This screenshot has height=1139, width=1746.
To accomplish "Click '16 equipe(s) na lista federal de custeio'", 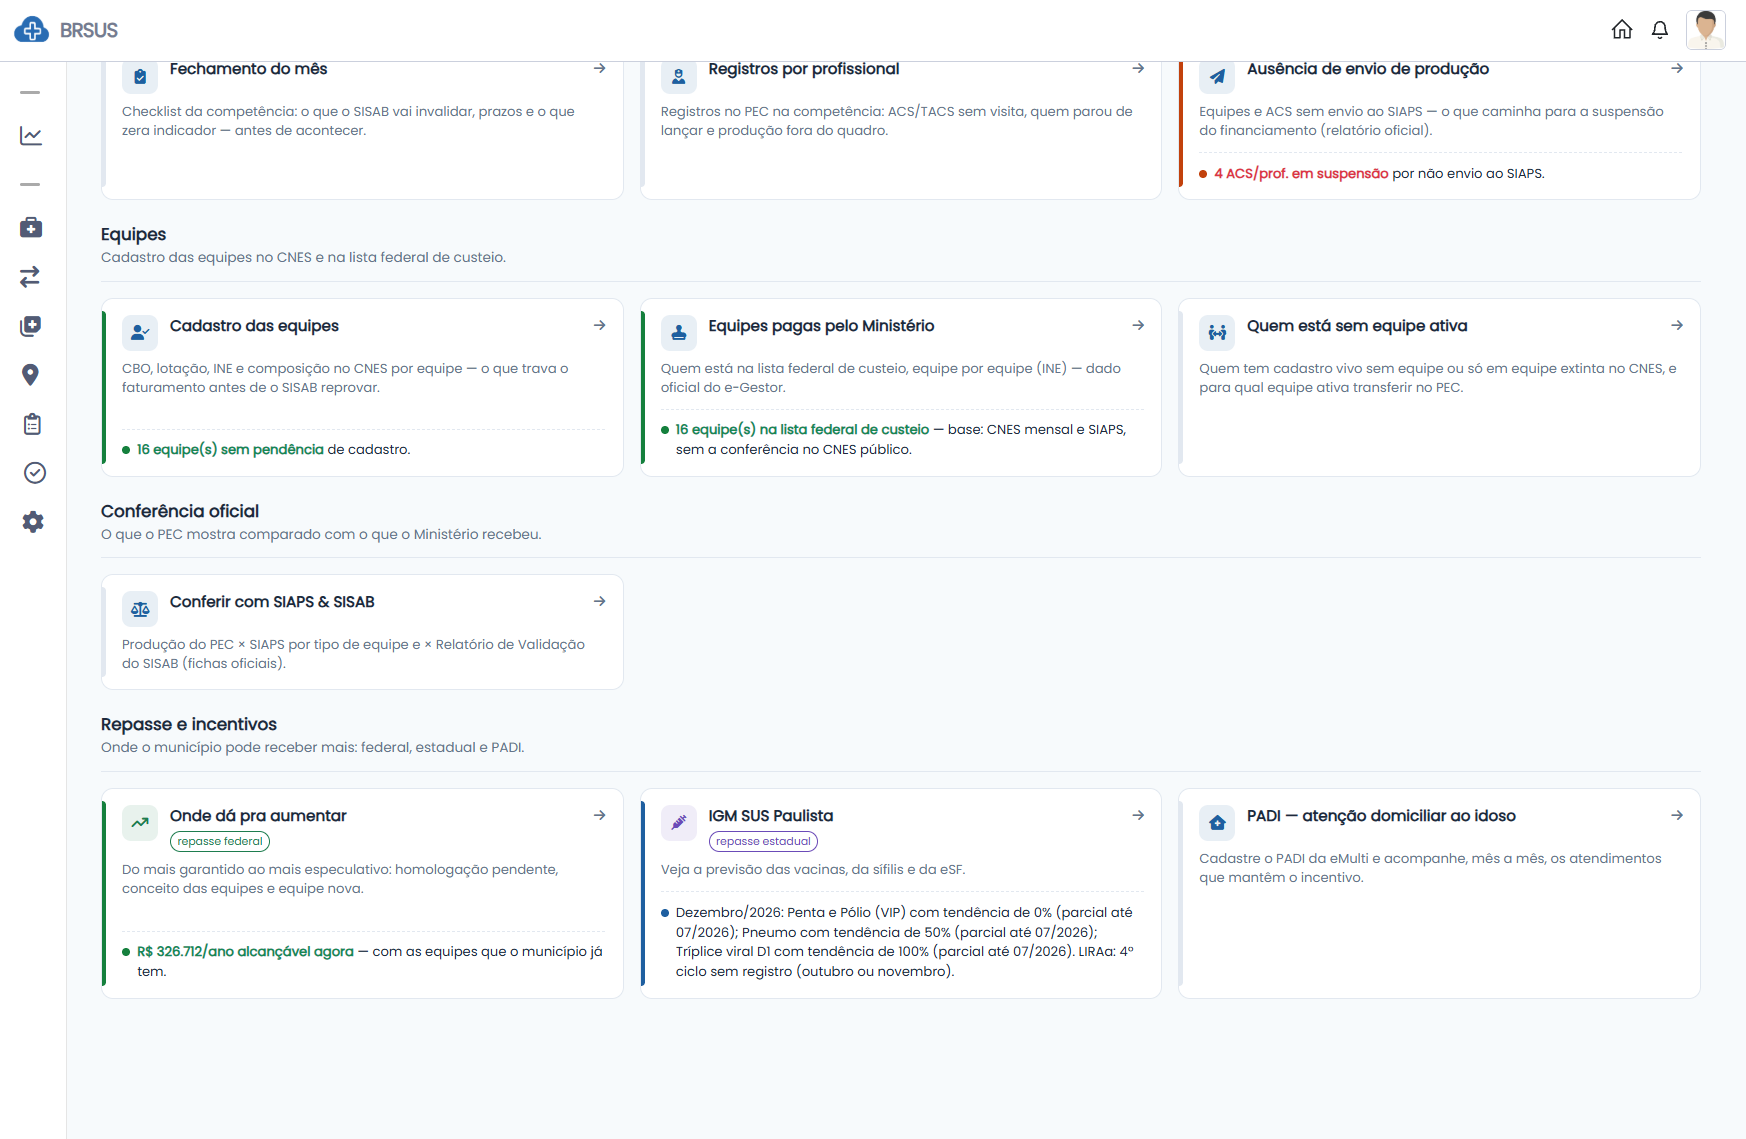I will pos(802,430).
